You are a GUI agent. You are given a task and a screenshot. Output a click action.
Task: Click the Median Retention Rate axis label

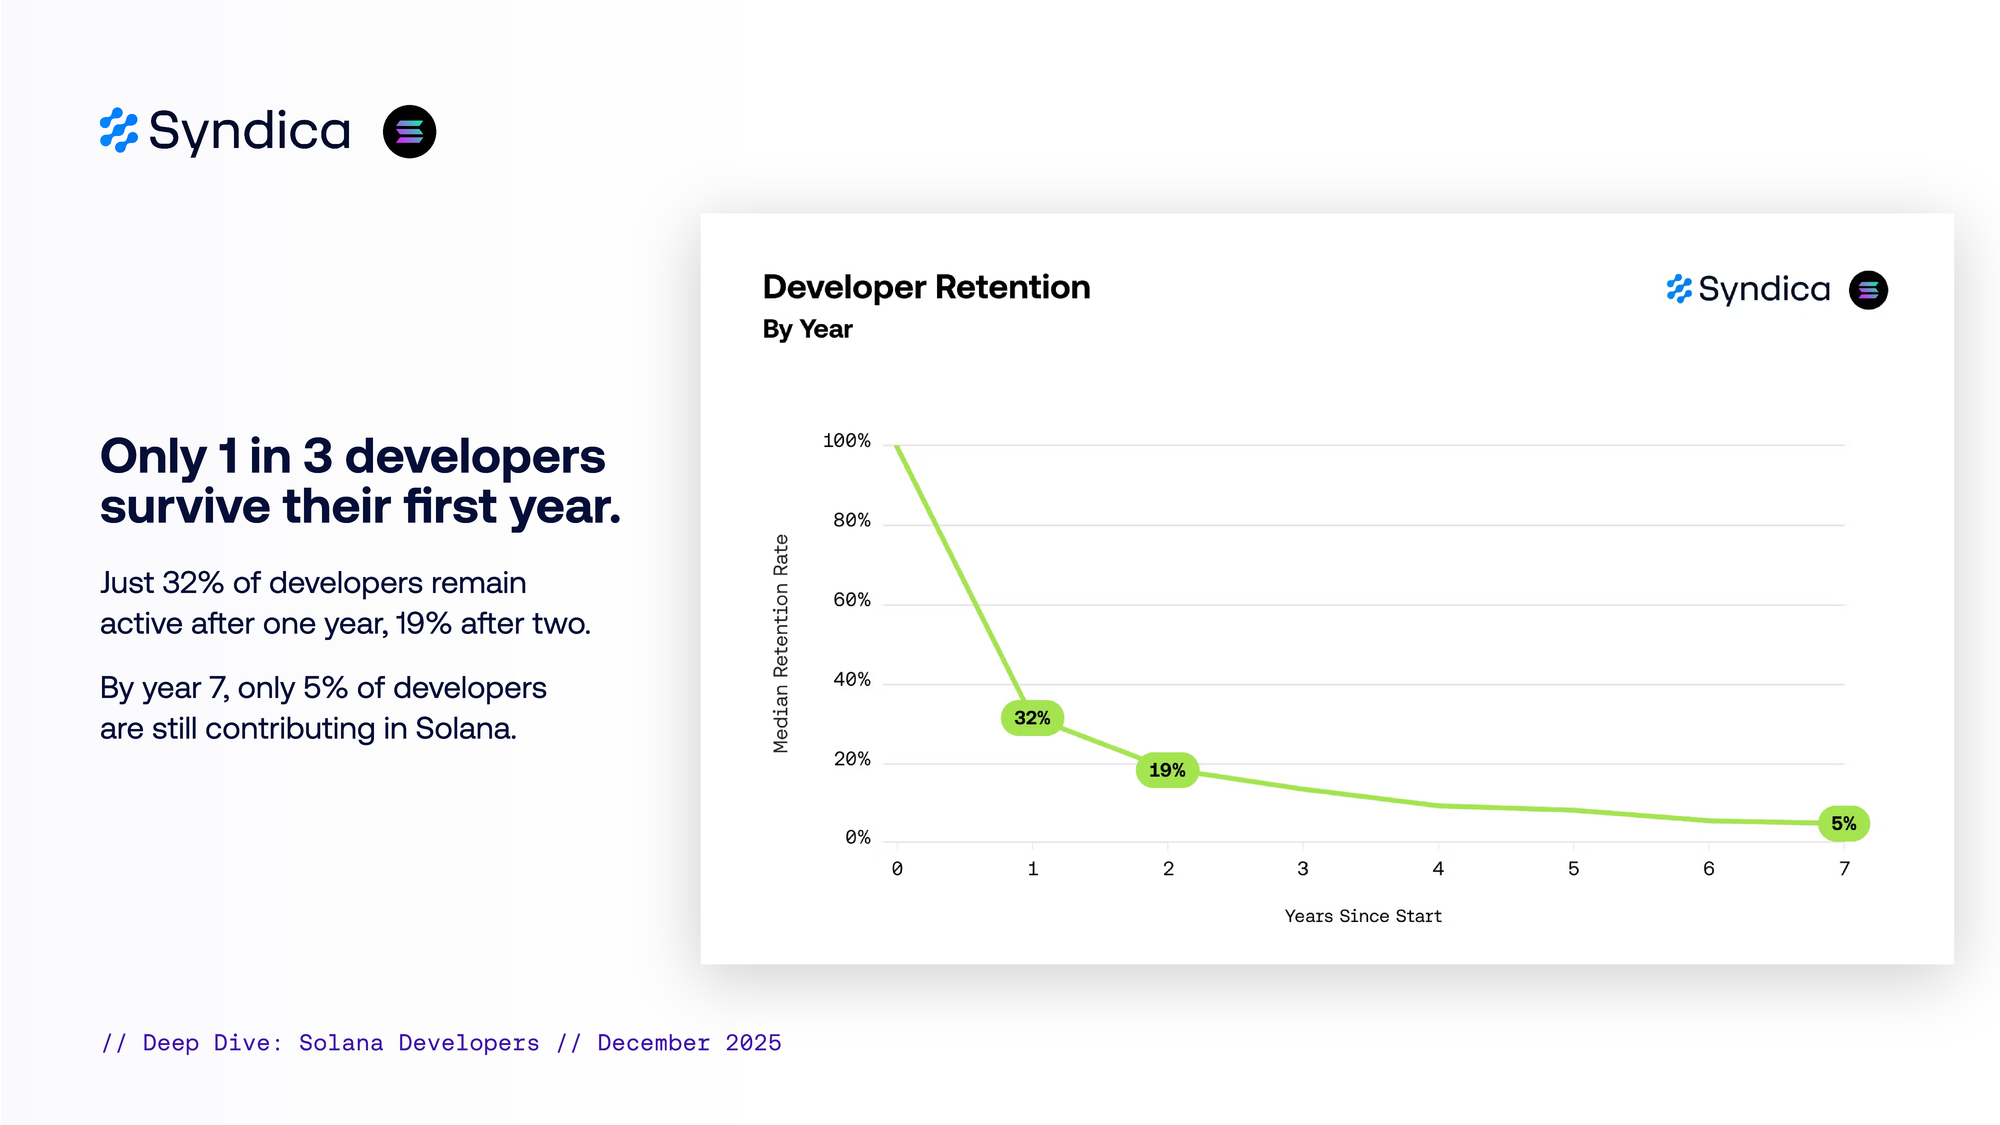781,643
